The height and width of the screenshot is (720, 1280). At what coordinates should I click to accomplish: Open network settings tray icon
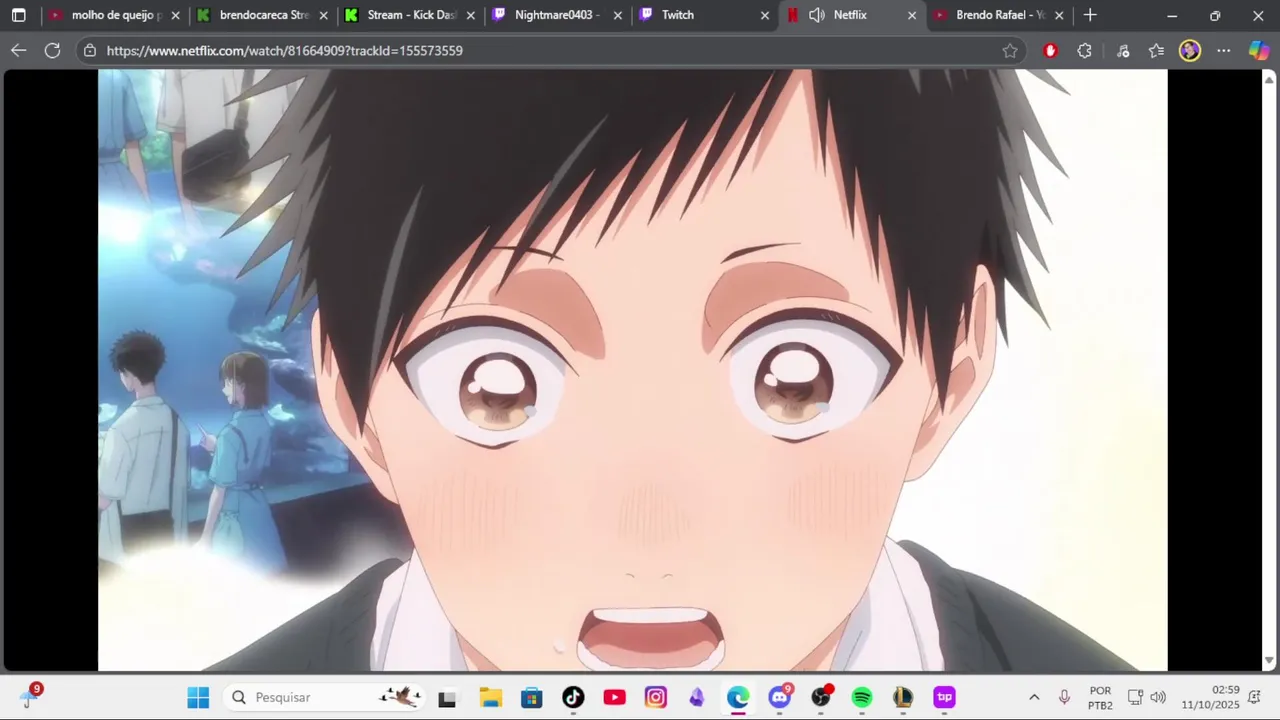pyautogui.click(x=1135, y=698)
